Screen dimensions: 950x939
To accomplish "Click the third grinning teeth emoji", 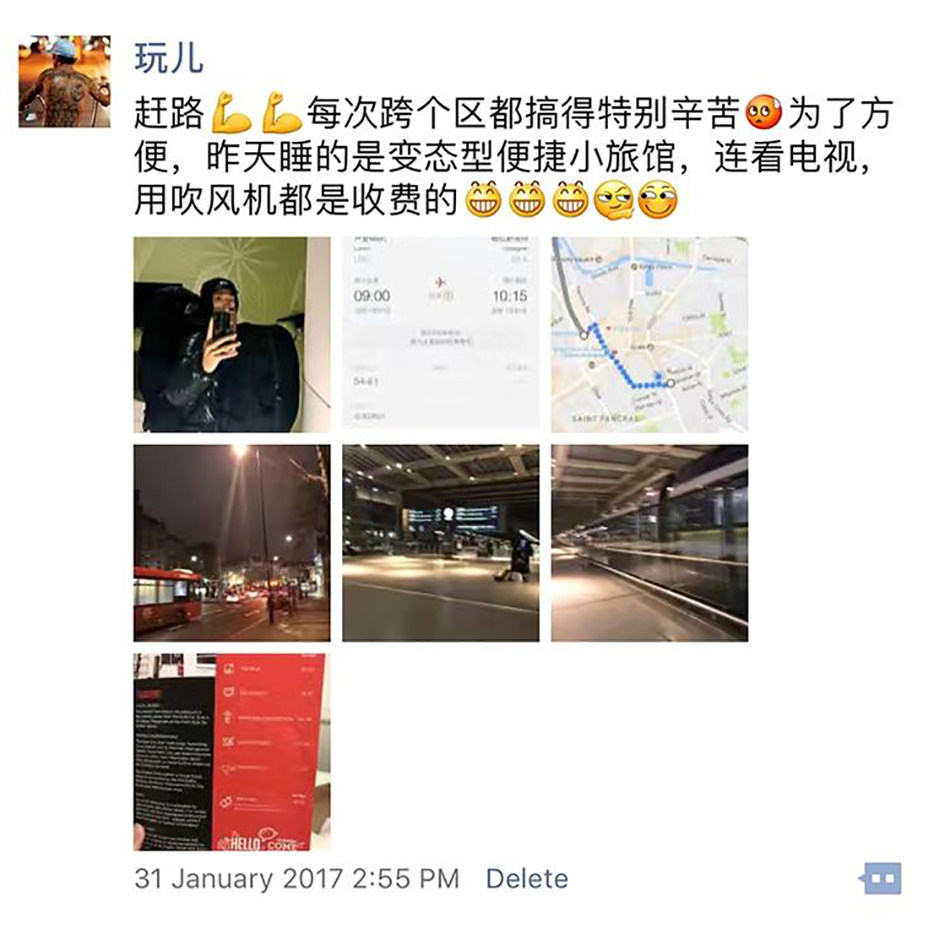I will click(571, 199).
